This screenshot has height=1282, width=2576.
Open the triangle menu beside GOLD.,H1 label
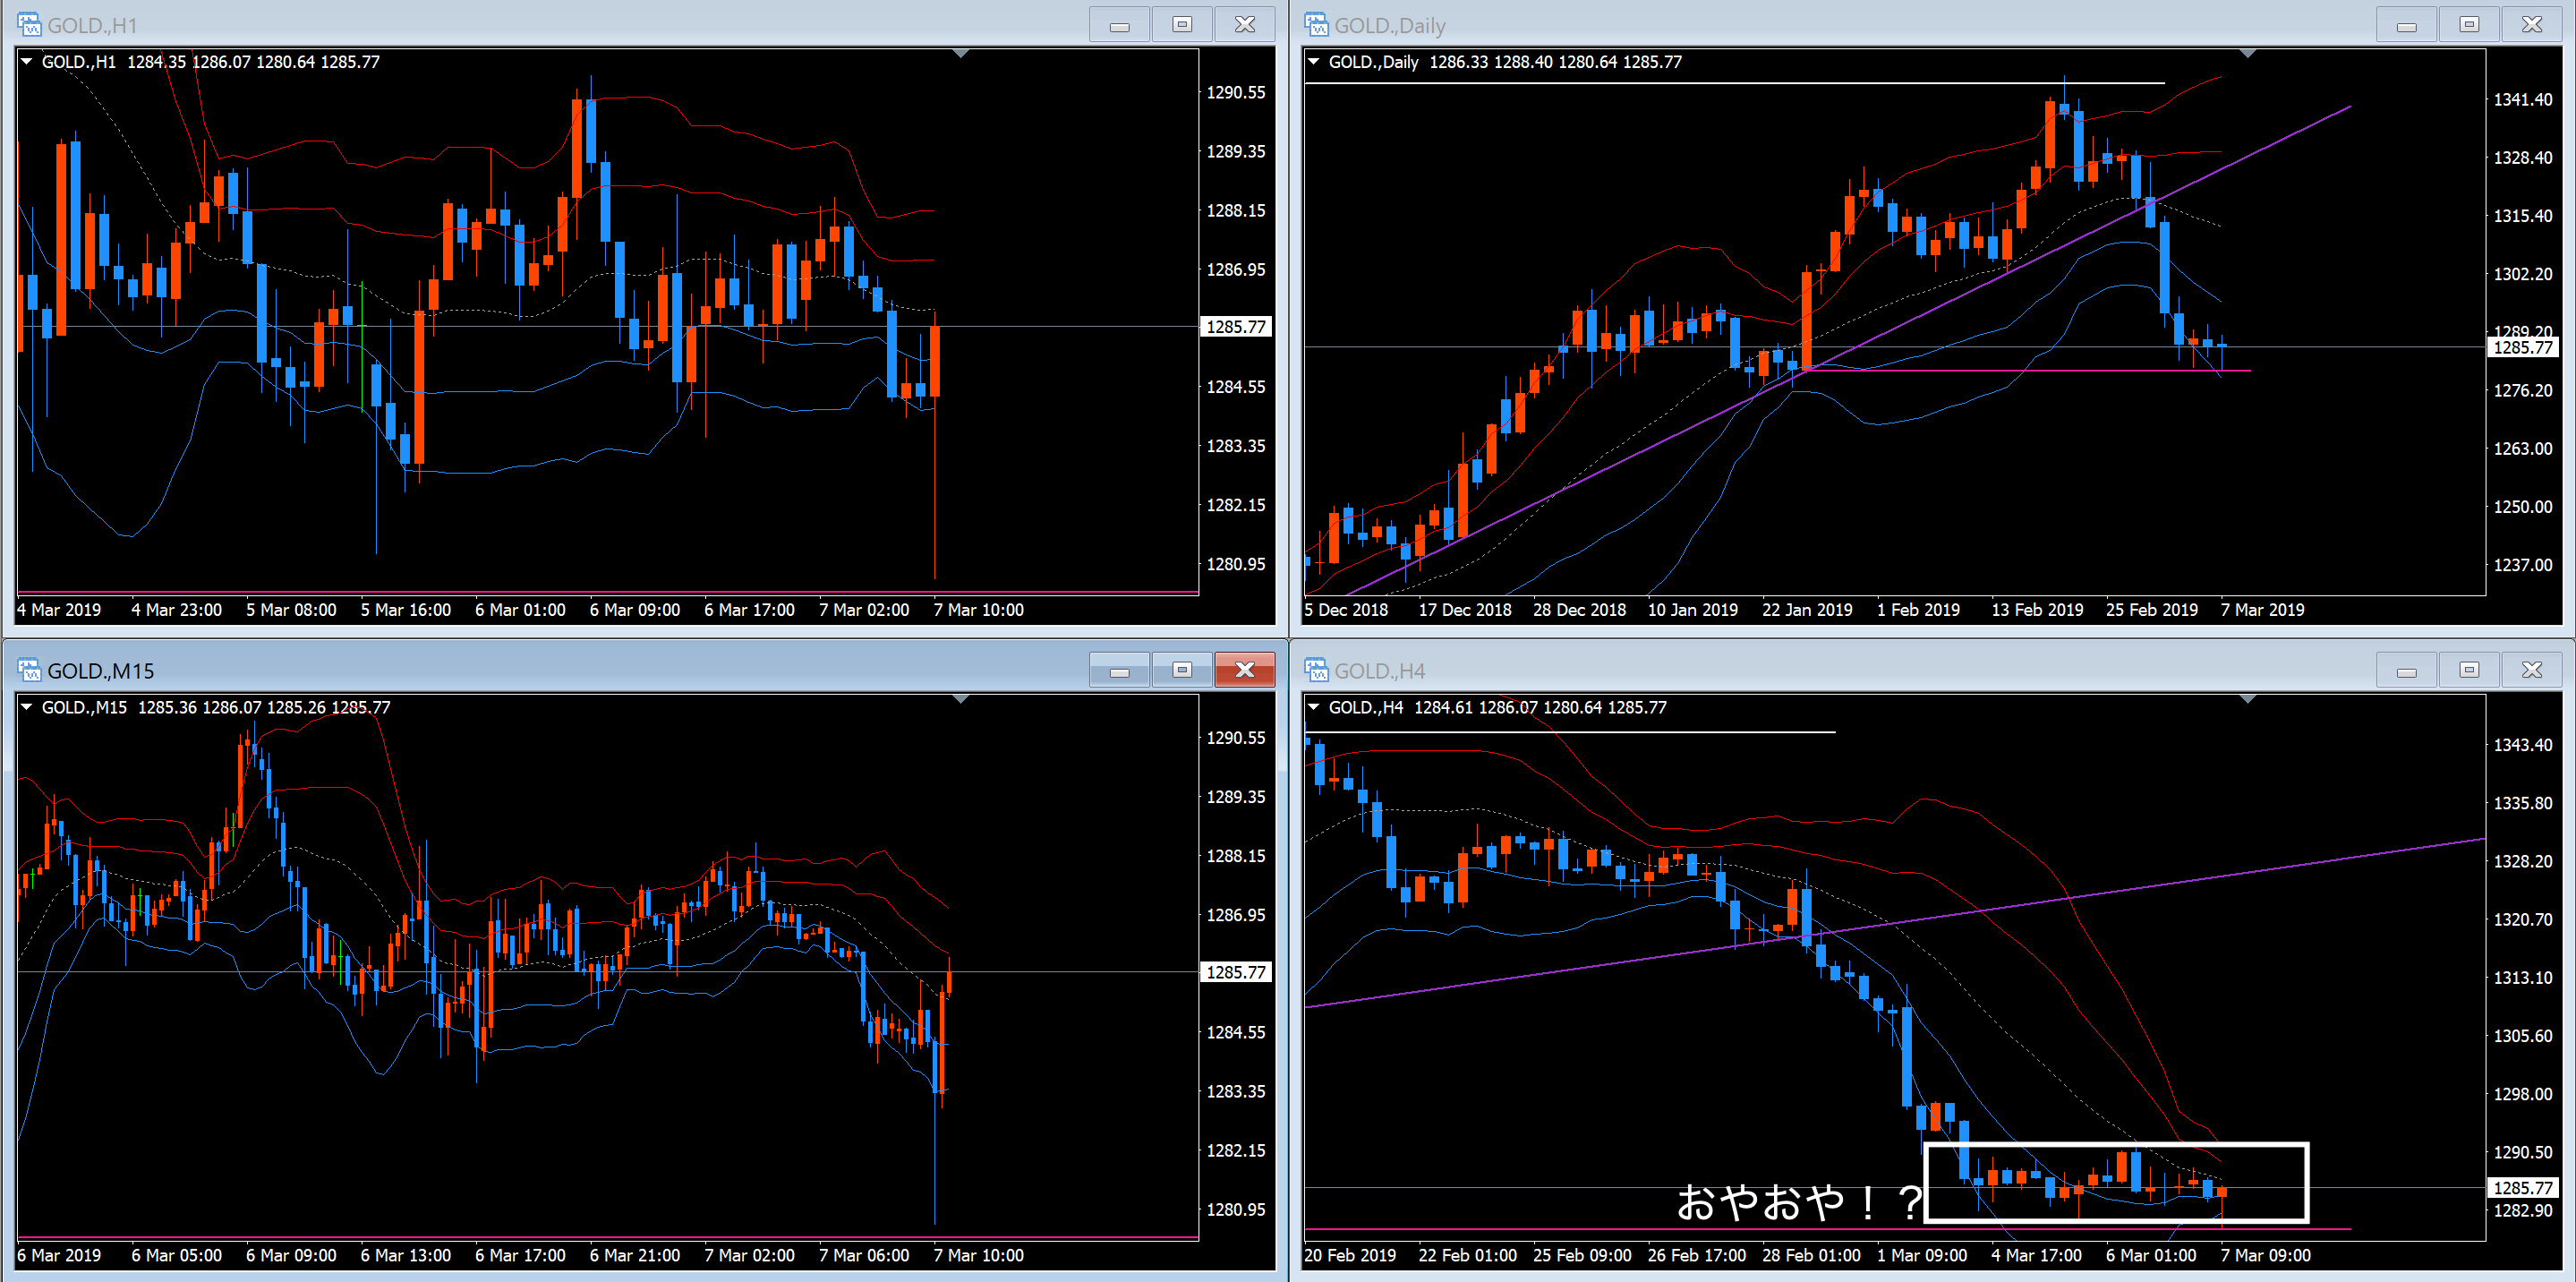(x=27, y=62)
